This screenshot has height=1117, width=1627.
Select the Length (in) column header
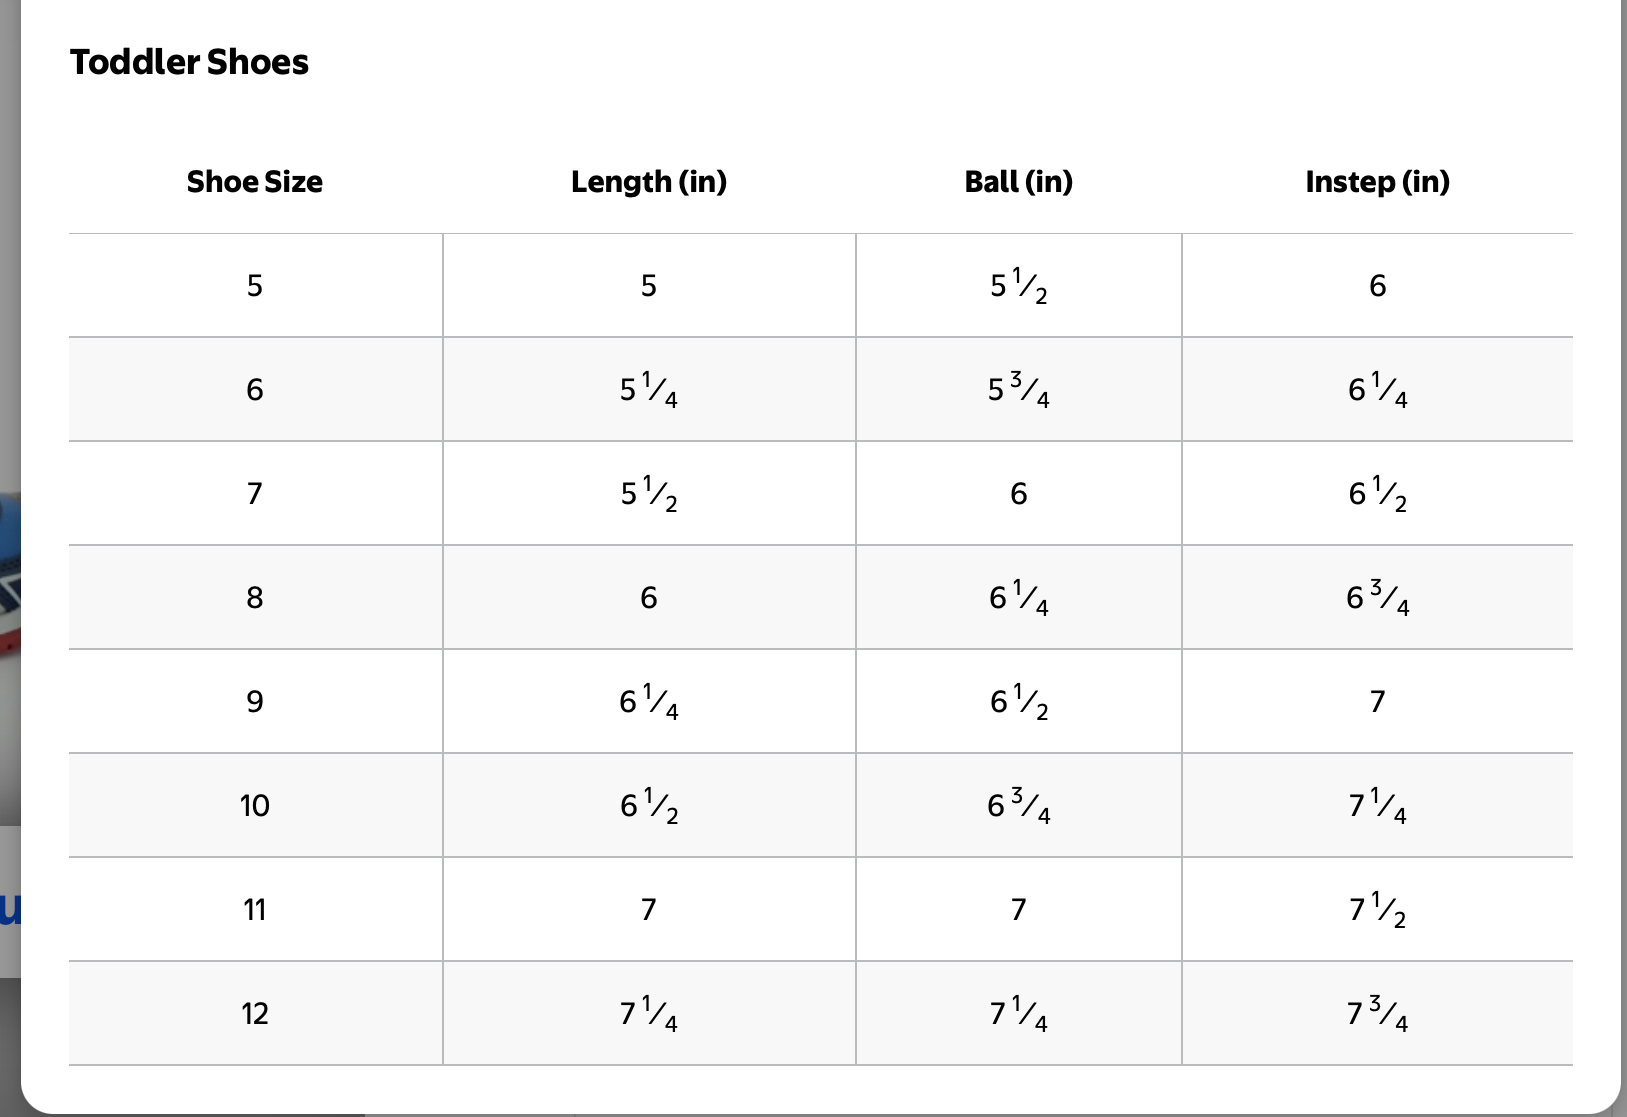[649, 182]
